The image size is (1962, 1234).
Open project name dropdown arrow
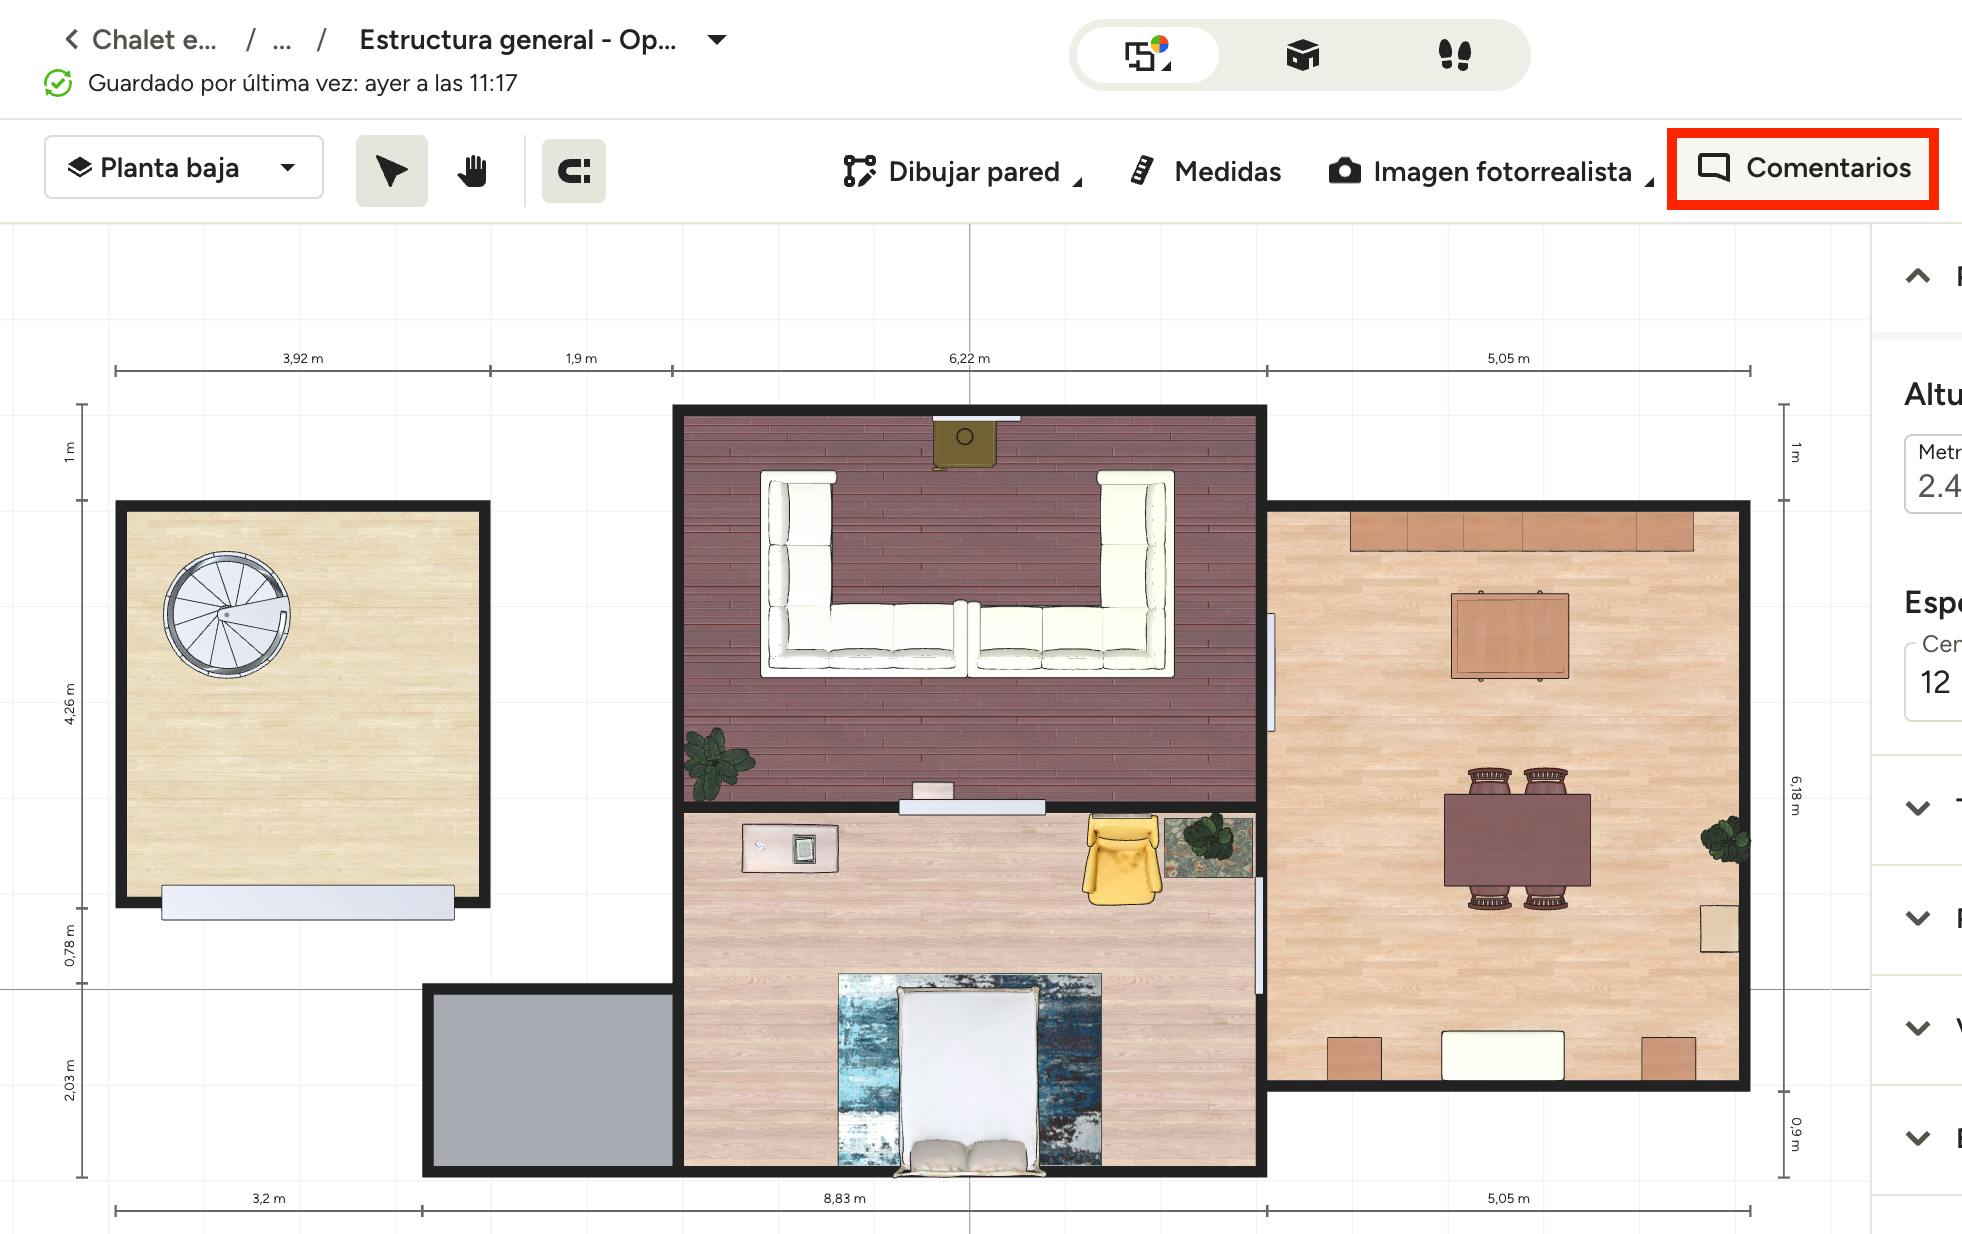click(x=716, y=40)
